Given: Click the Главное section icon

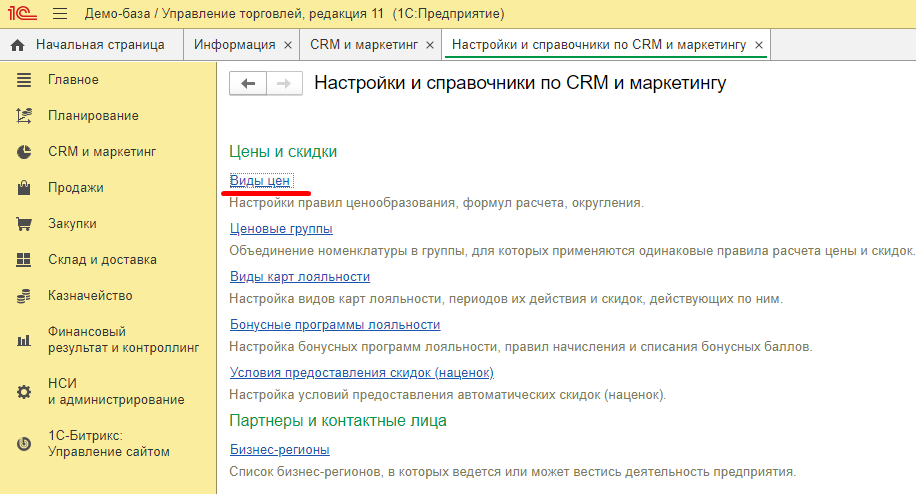Looking at the screenshot, I should point(24,80).
